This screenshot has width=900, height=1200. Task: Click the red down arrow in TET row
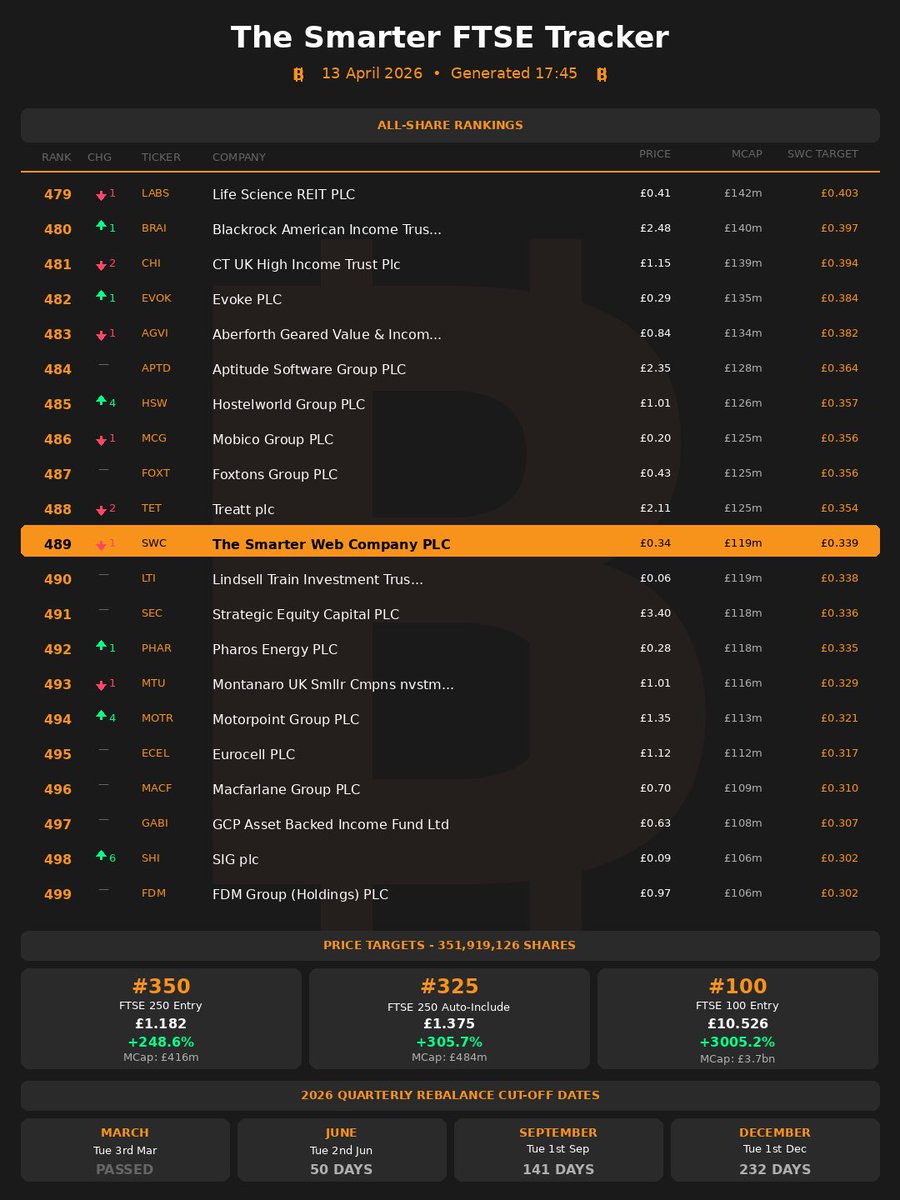point(101,510)
